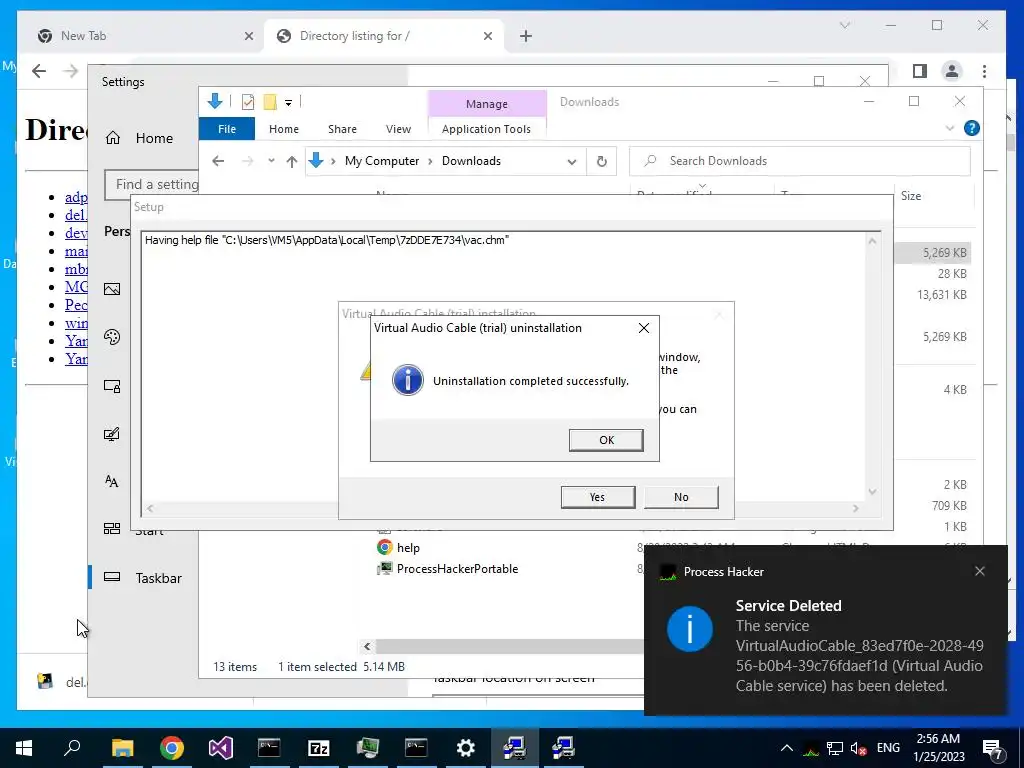Refresh the Downloads folder
This screenshot has width=1024, height=768.
(601, 161)
